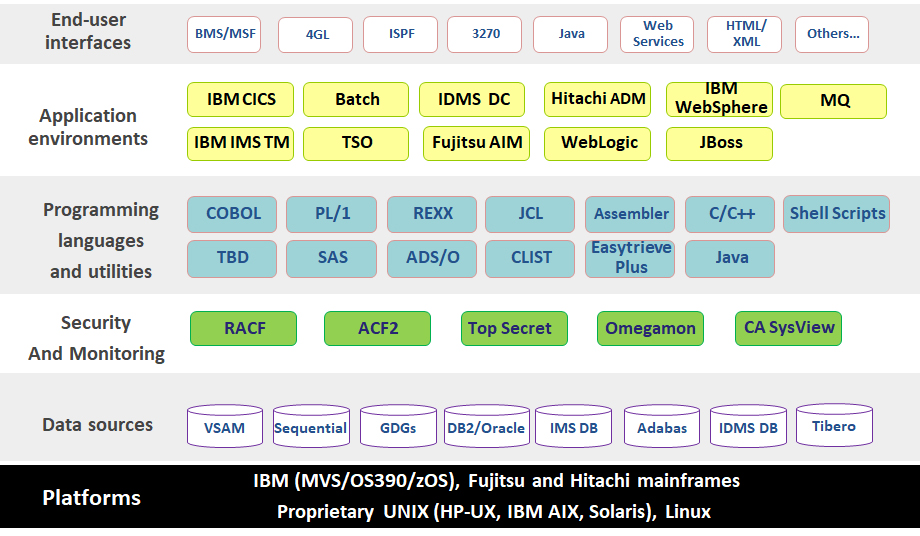The image size is (920, 536).
Task: Click the IBM IMS TM box
Action: (241, 143)
